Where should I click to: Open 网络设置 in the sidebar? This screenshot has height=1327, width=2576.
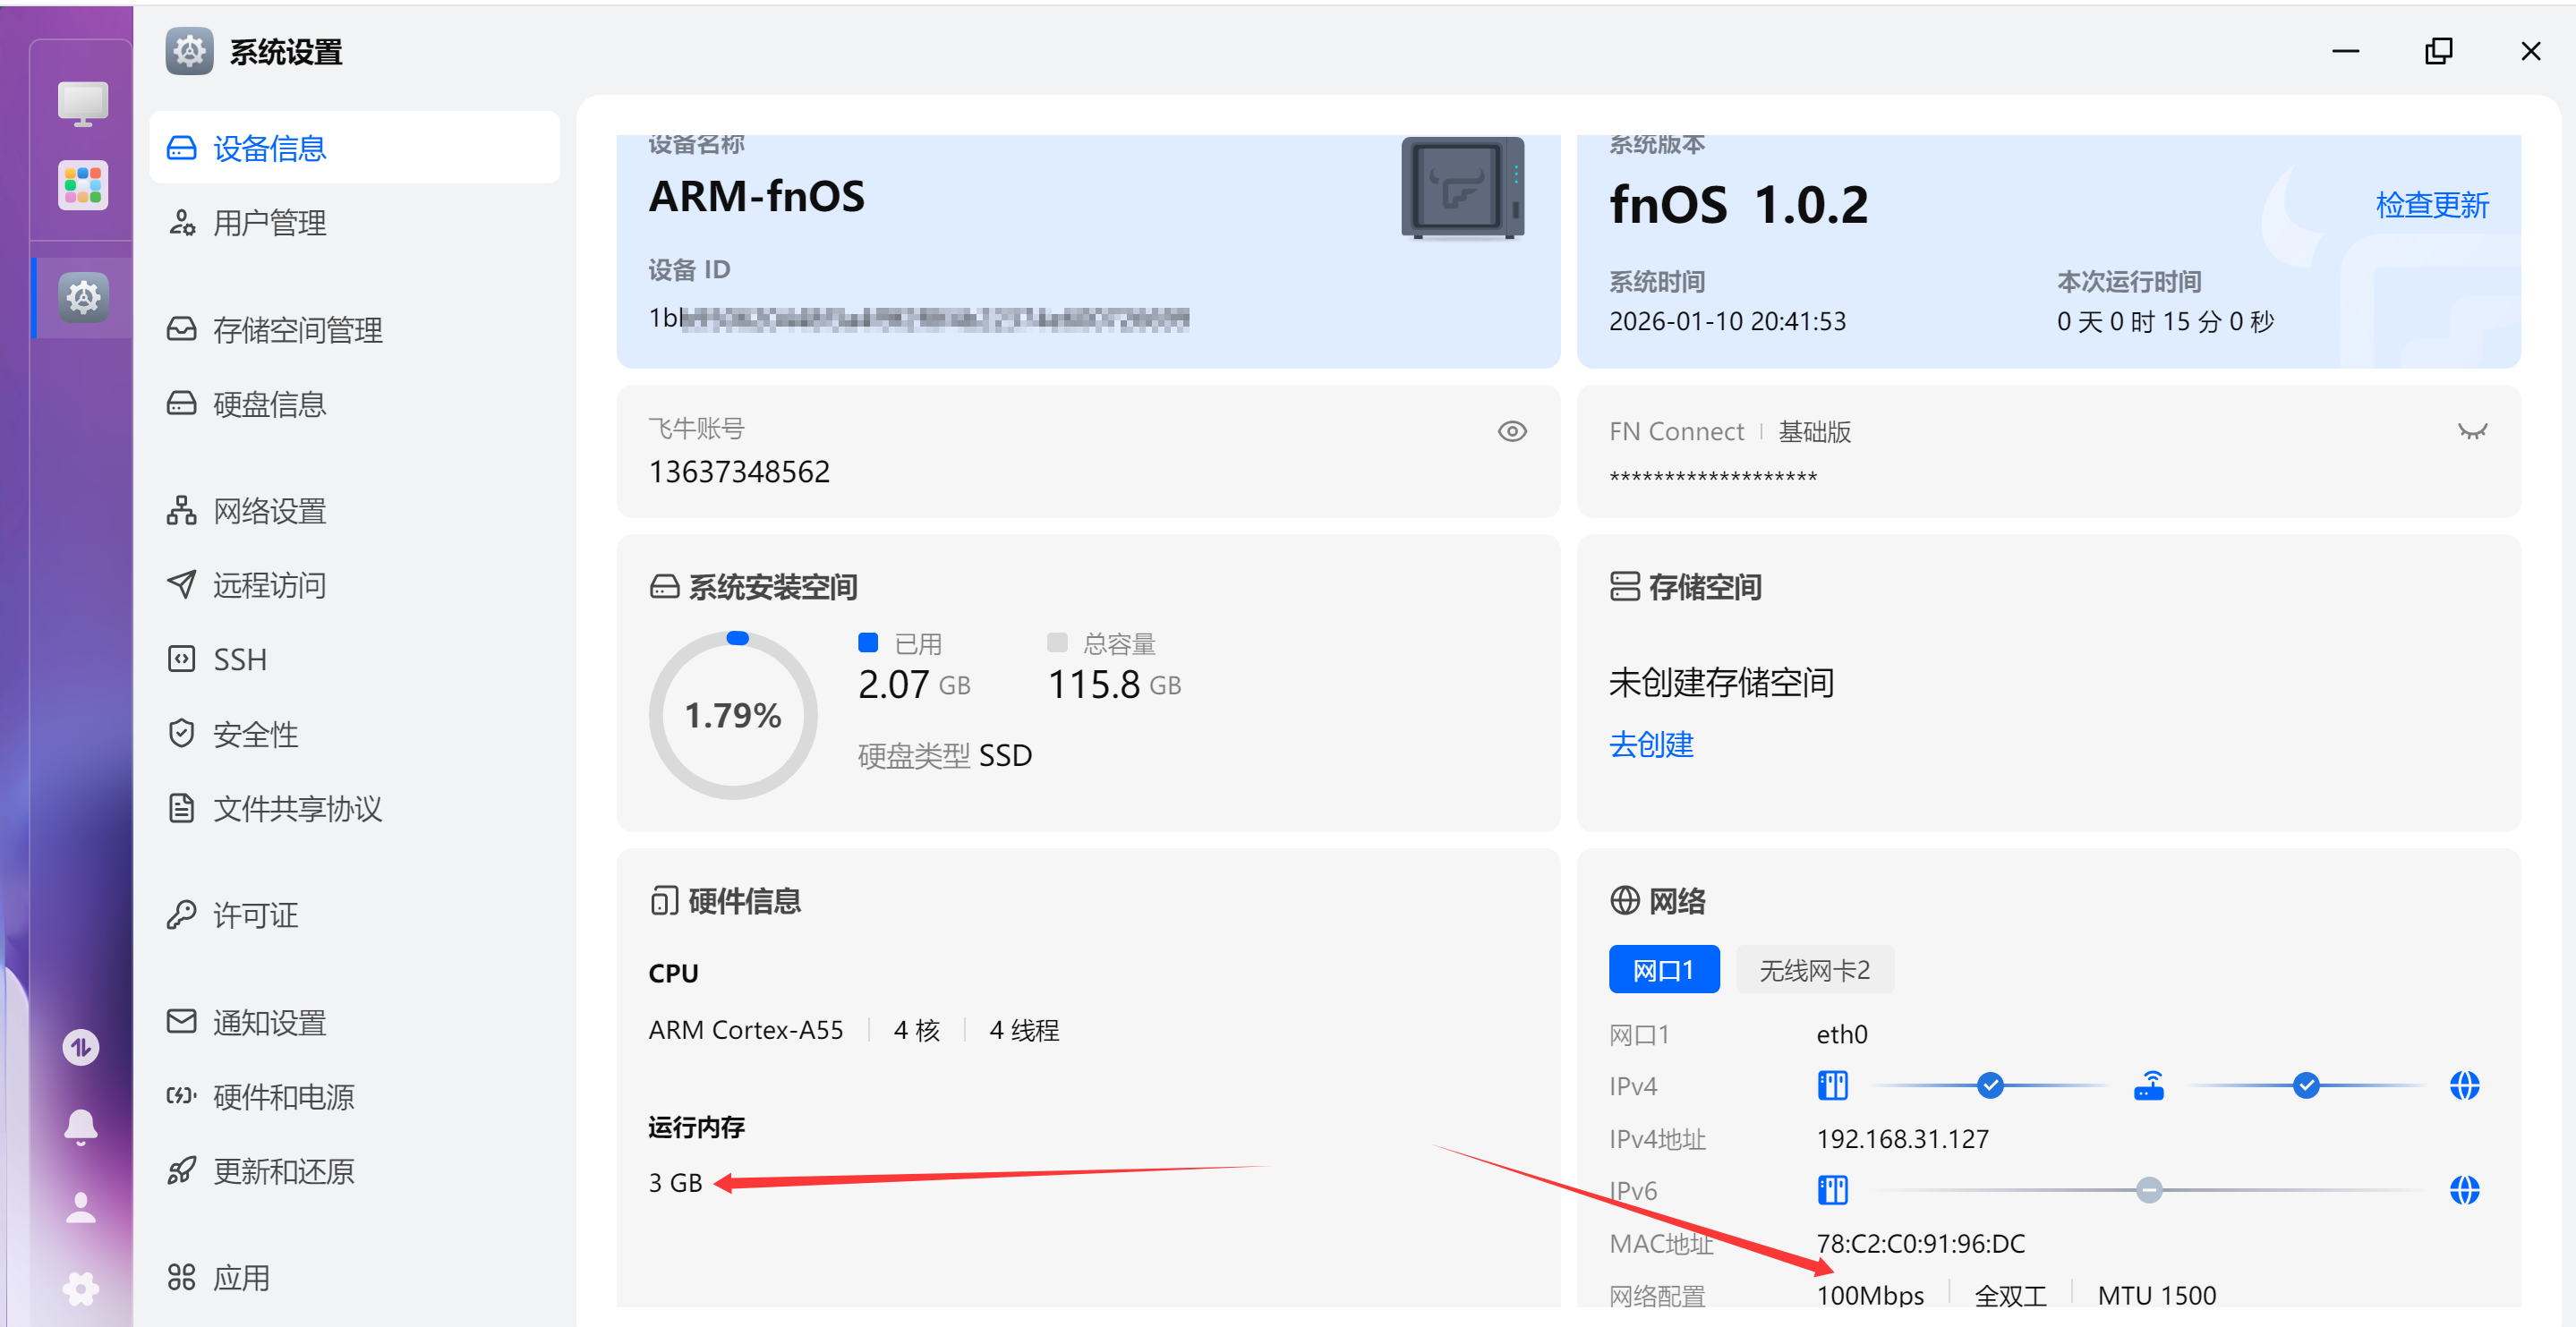(269, 511)
